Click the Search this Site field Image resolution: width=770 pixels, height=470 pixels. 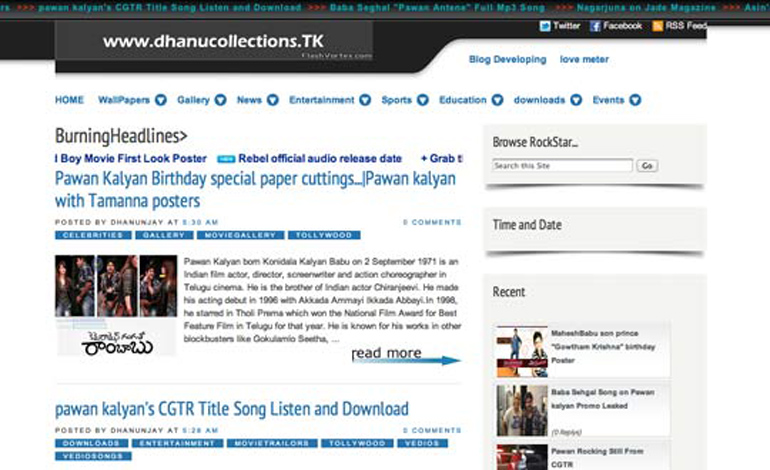coord(562,166)
